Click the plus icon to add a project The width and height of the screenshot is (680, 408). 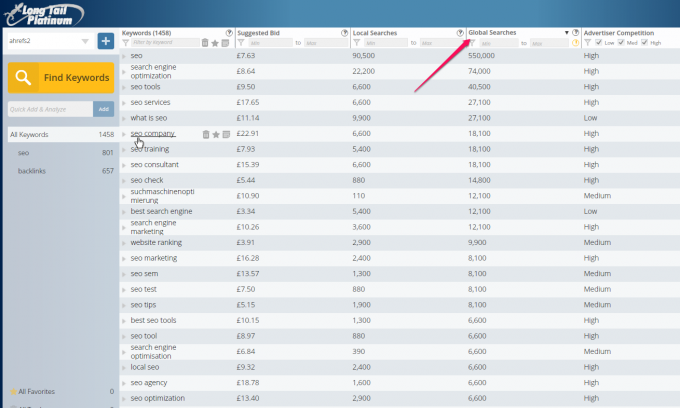point(105,41)
